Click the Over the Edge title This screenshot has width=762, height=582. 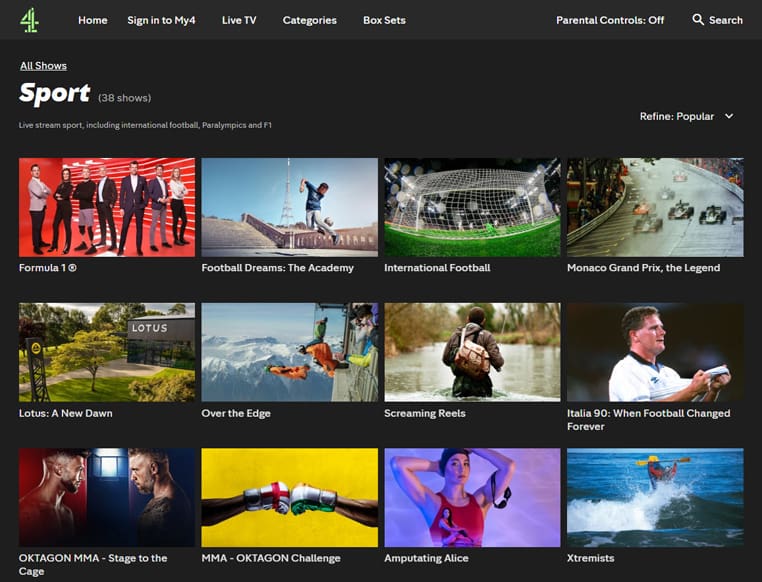click(x=236, y=413)
